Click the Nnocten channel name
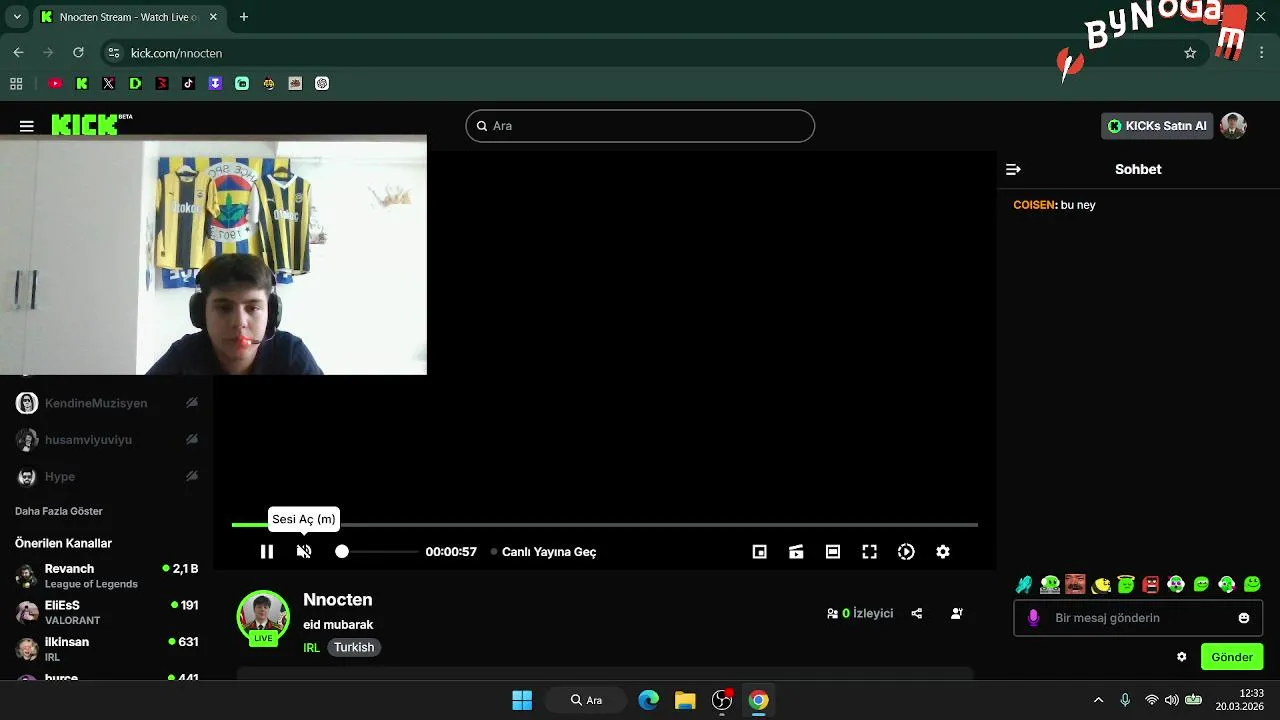Screen dimensions: 1280x720 tap(338, 600)
